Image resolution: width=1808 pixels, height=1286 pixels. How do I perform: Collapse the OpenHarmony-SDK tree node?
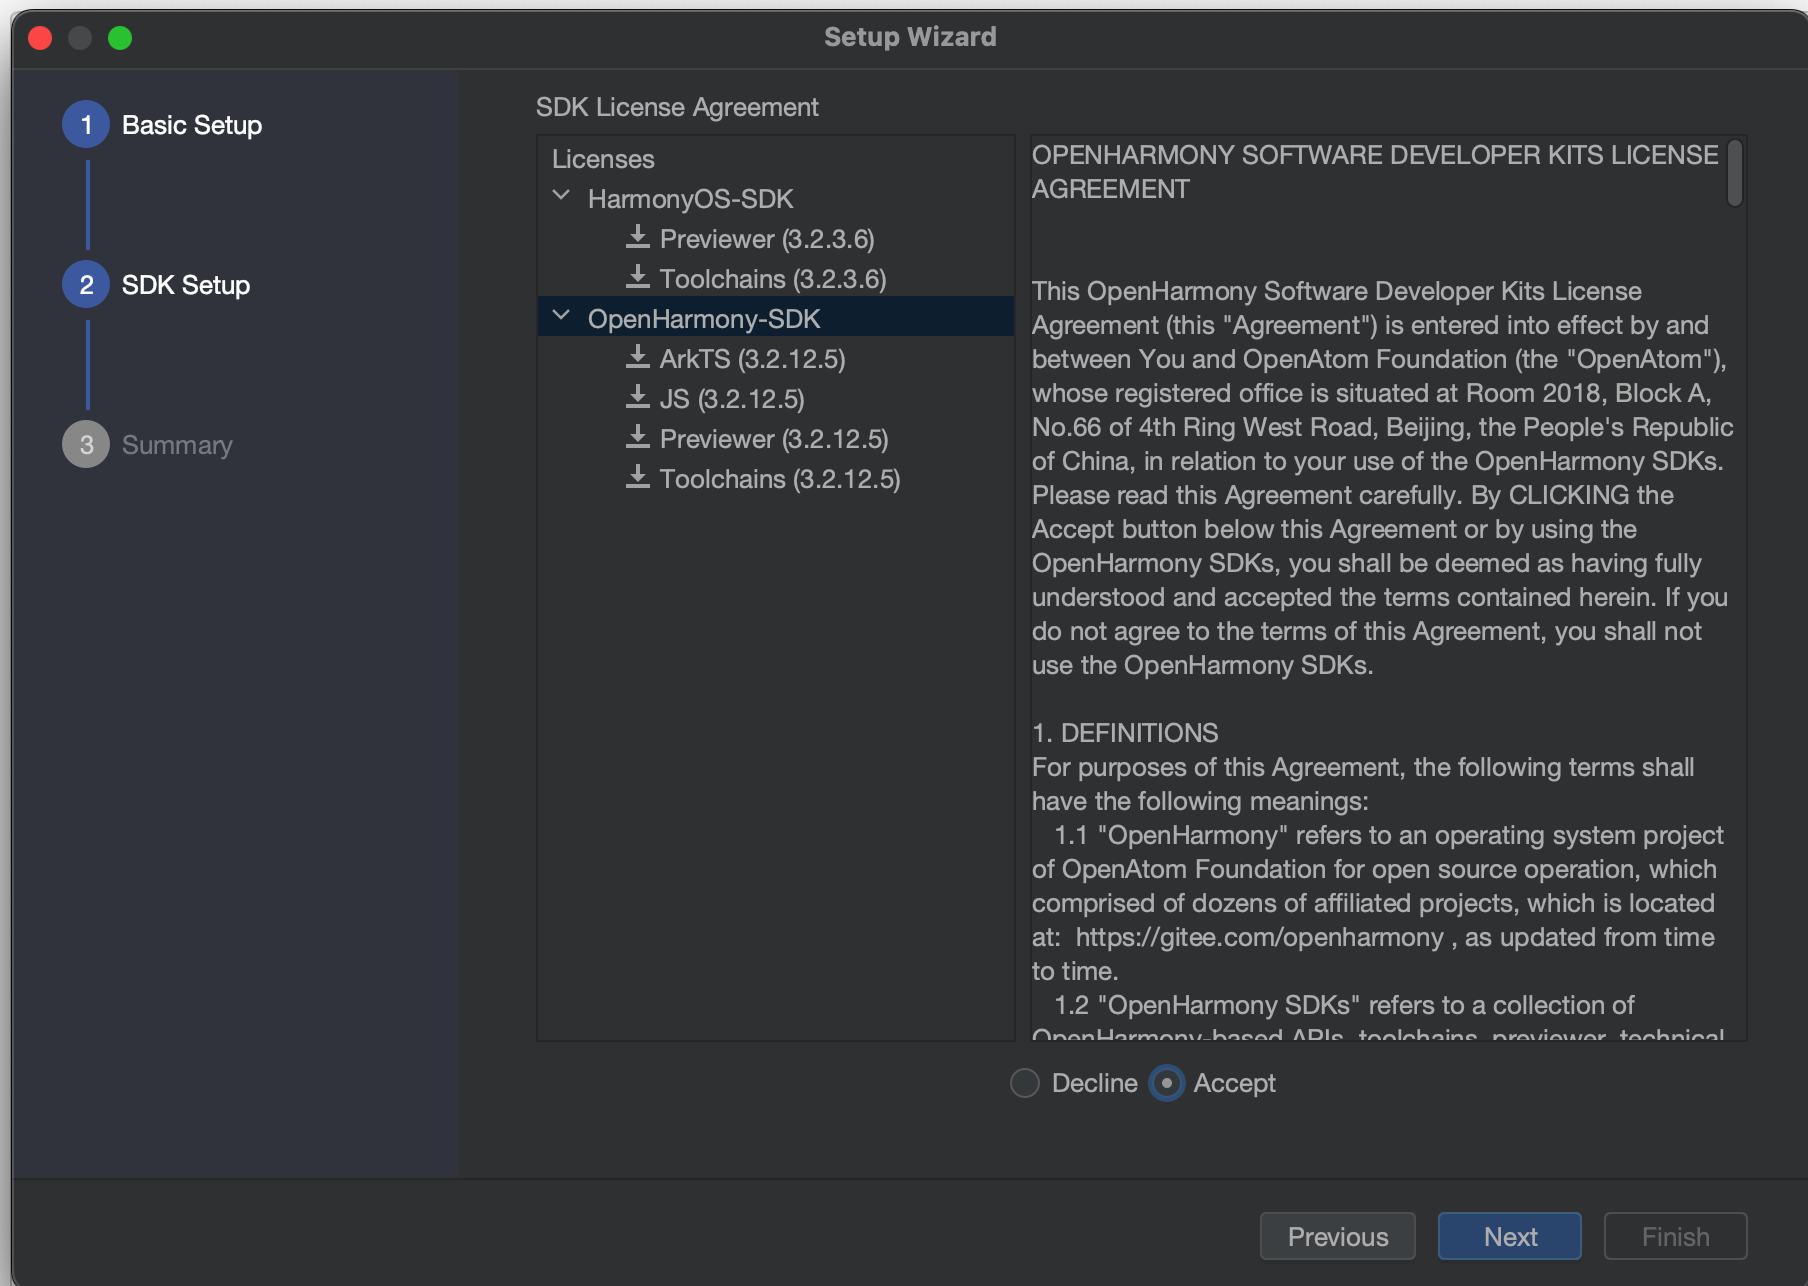tap(561, 317)
